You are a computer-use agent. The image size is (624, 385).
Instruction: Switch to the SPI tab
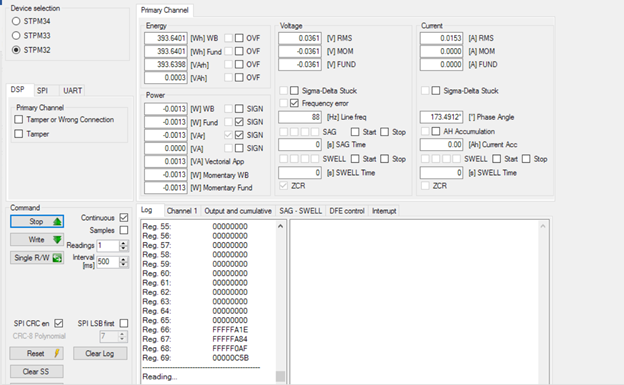point(43,90)
